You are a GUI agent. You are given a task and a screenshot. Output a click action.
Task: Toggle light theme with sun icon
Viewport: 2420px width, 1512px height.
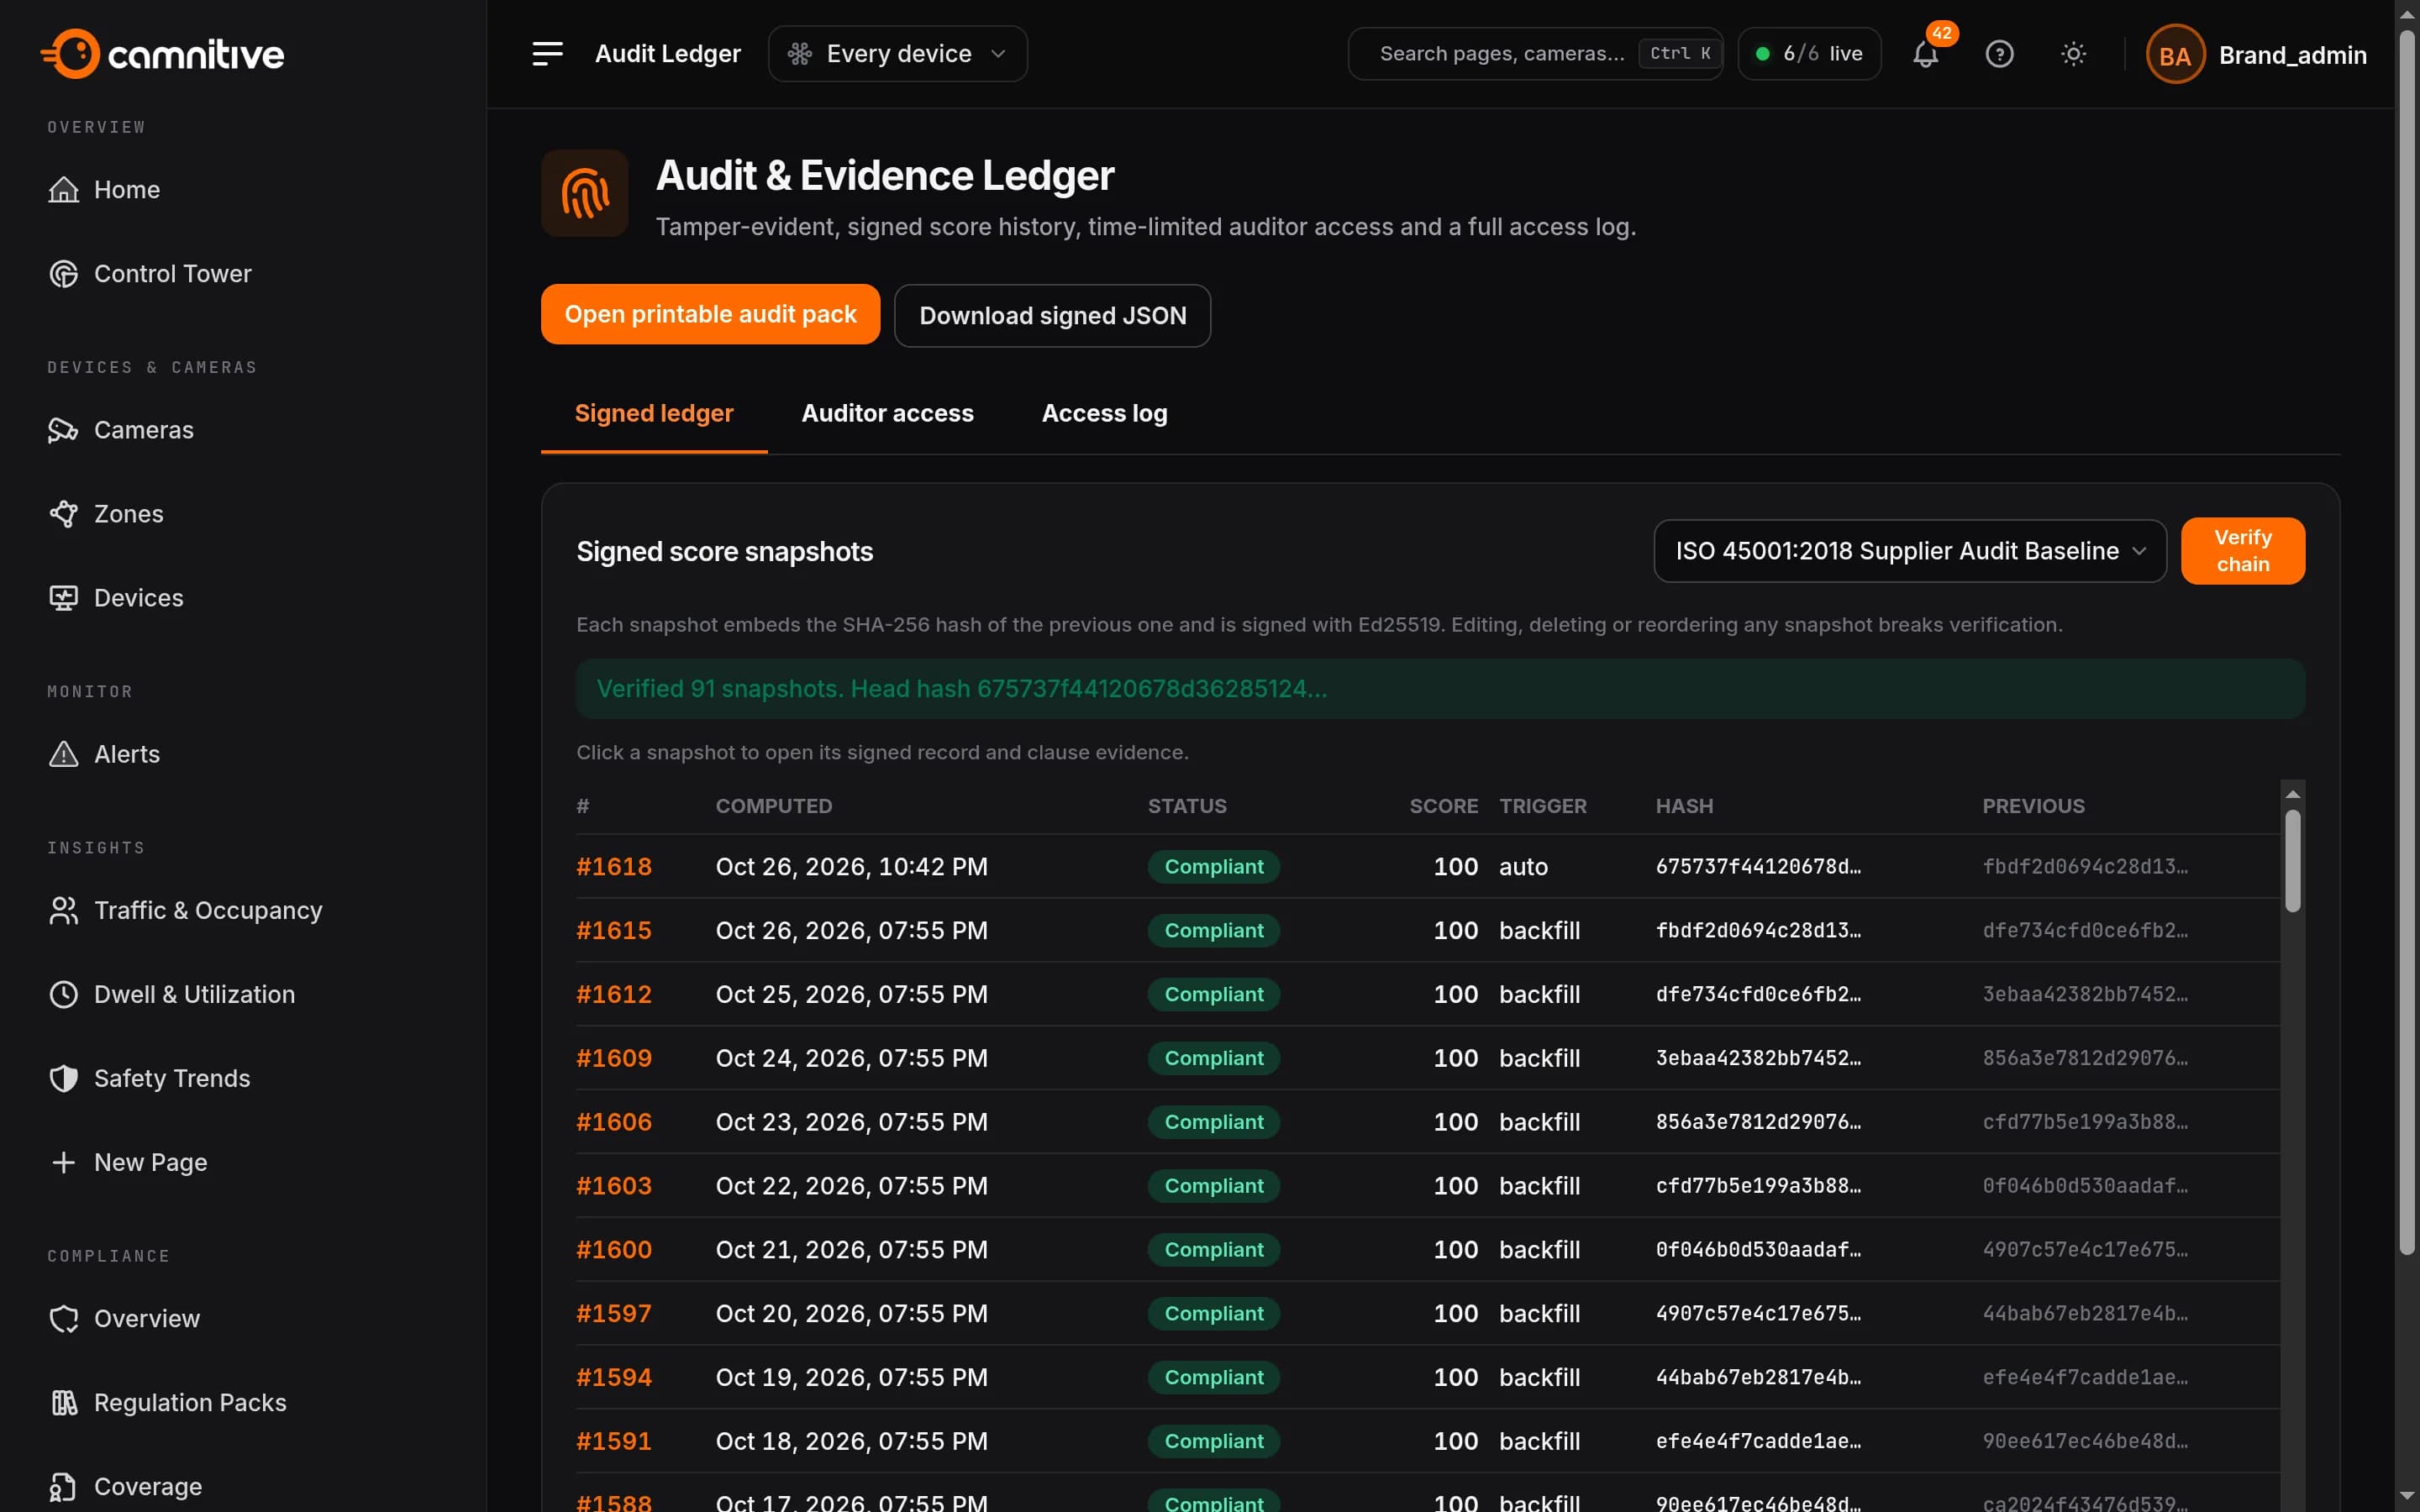click(2073, 54)
